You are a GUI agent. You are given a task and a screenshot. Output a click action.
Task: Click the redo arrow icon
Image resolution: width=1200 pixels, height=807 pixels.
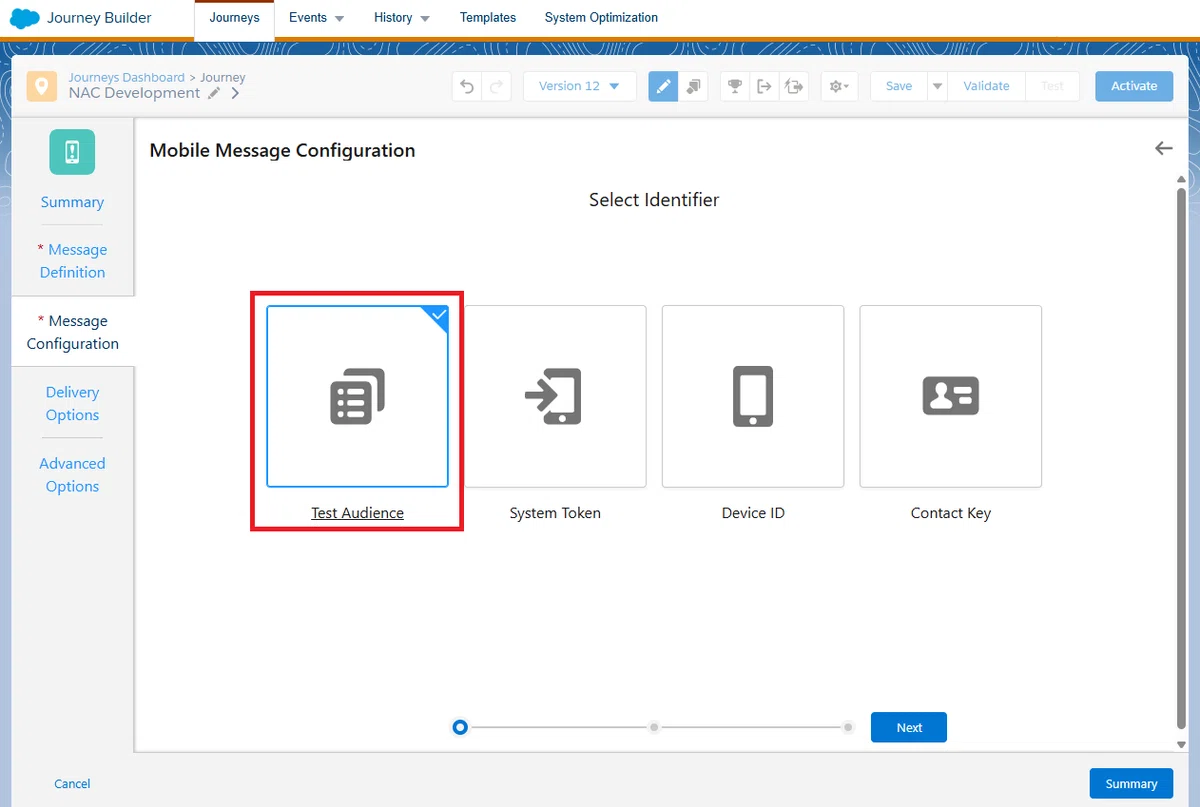pos(497,86)
